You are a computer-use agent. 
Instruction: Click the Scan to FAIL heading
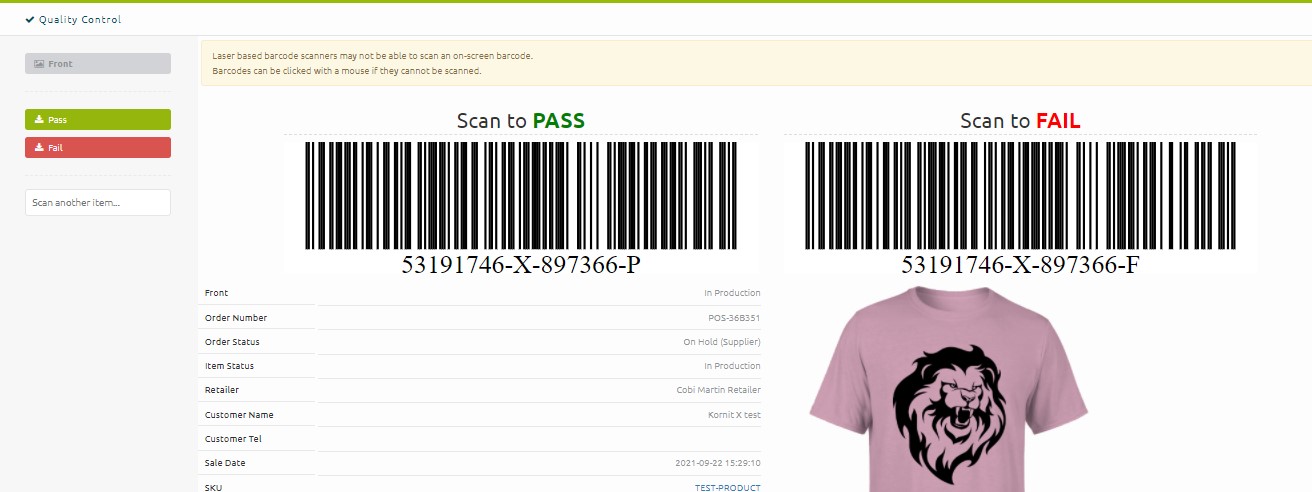1020,121
